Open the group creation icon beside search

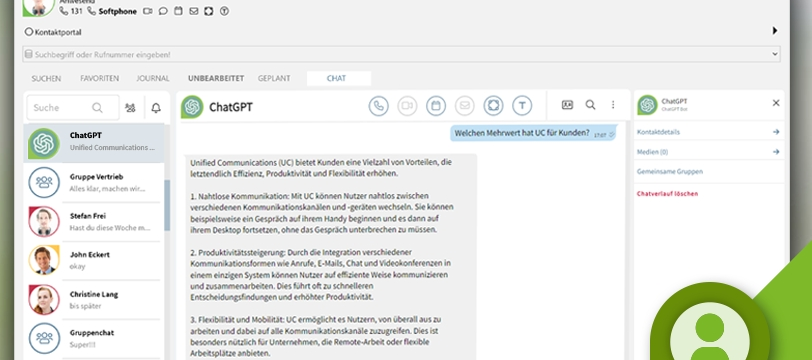[x=130, y=108]
